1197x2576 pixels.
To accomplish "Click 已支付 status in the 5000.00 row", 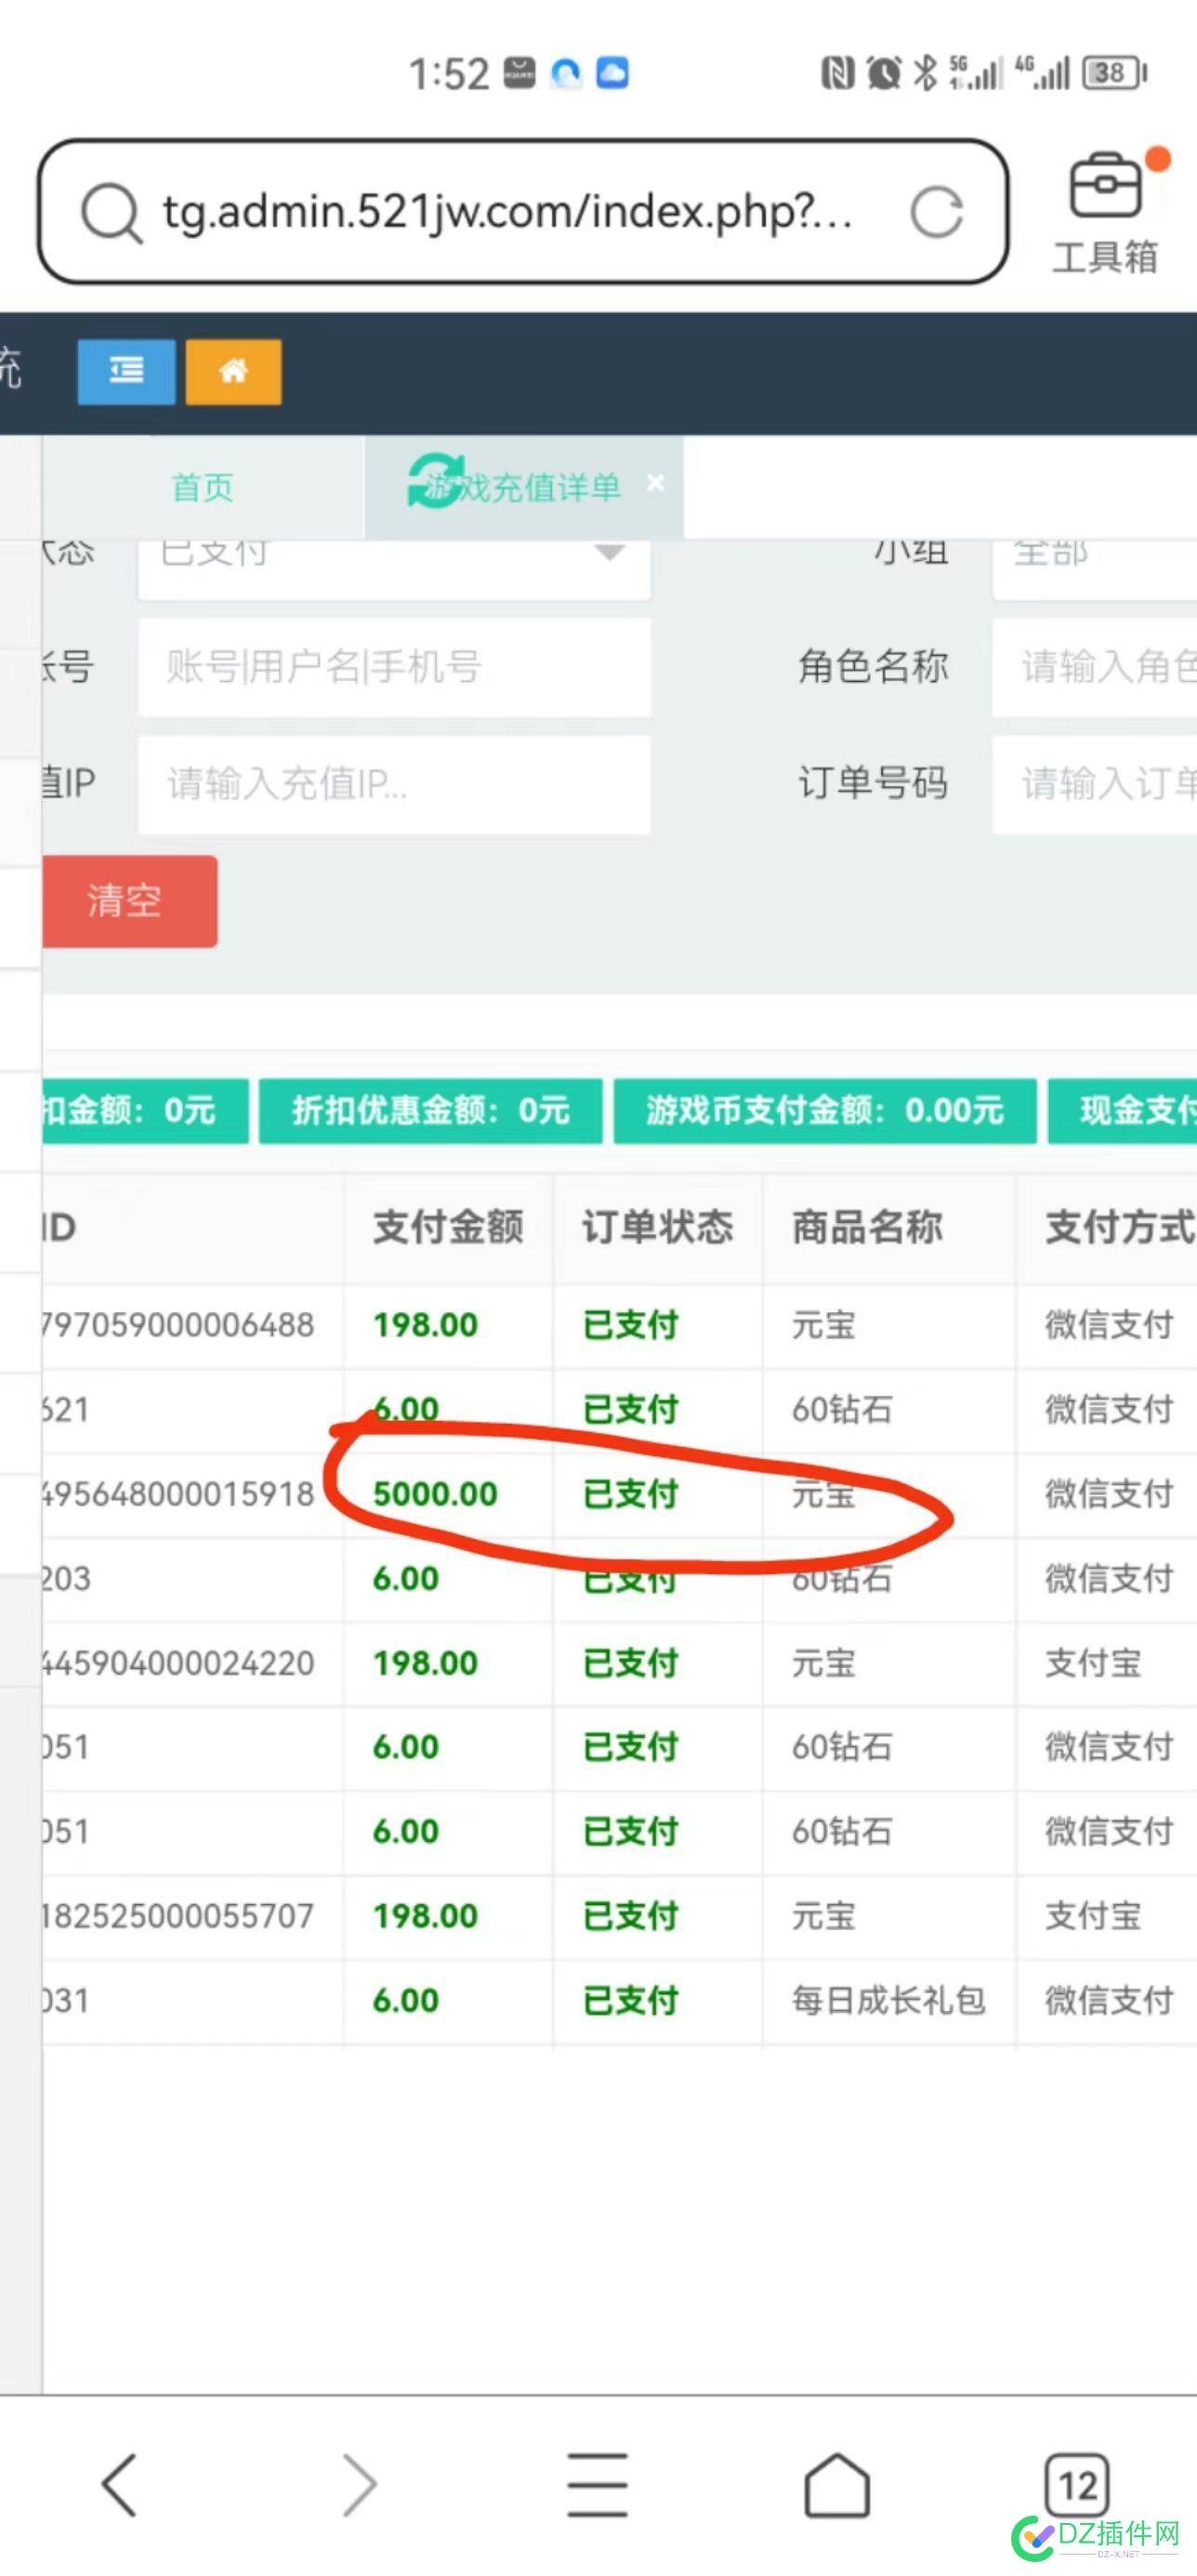I will pos(630,1494).
